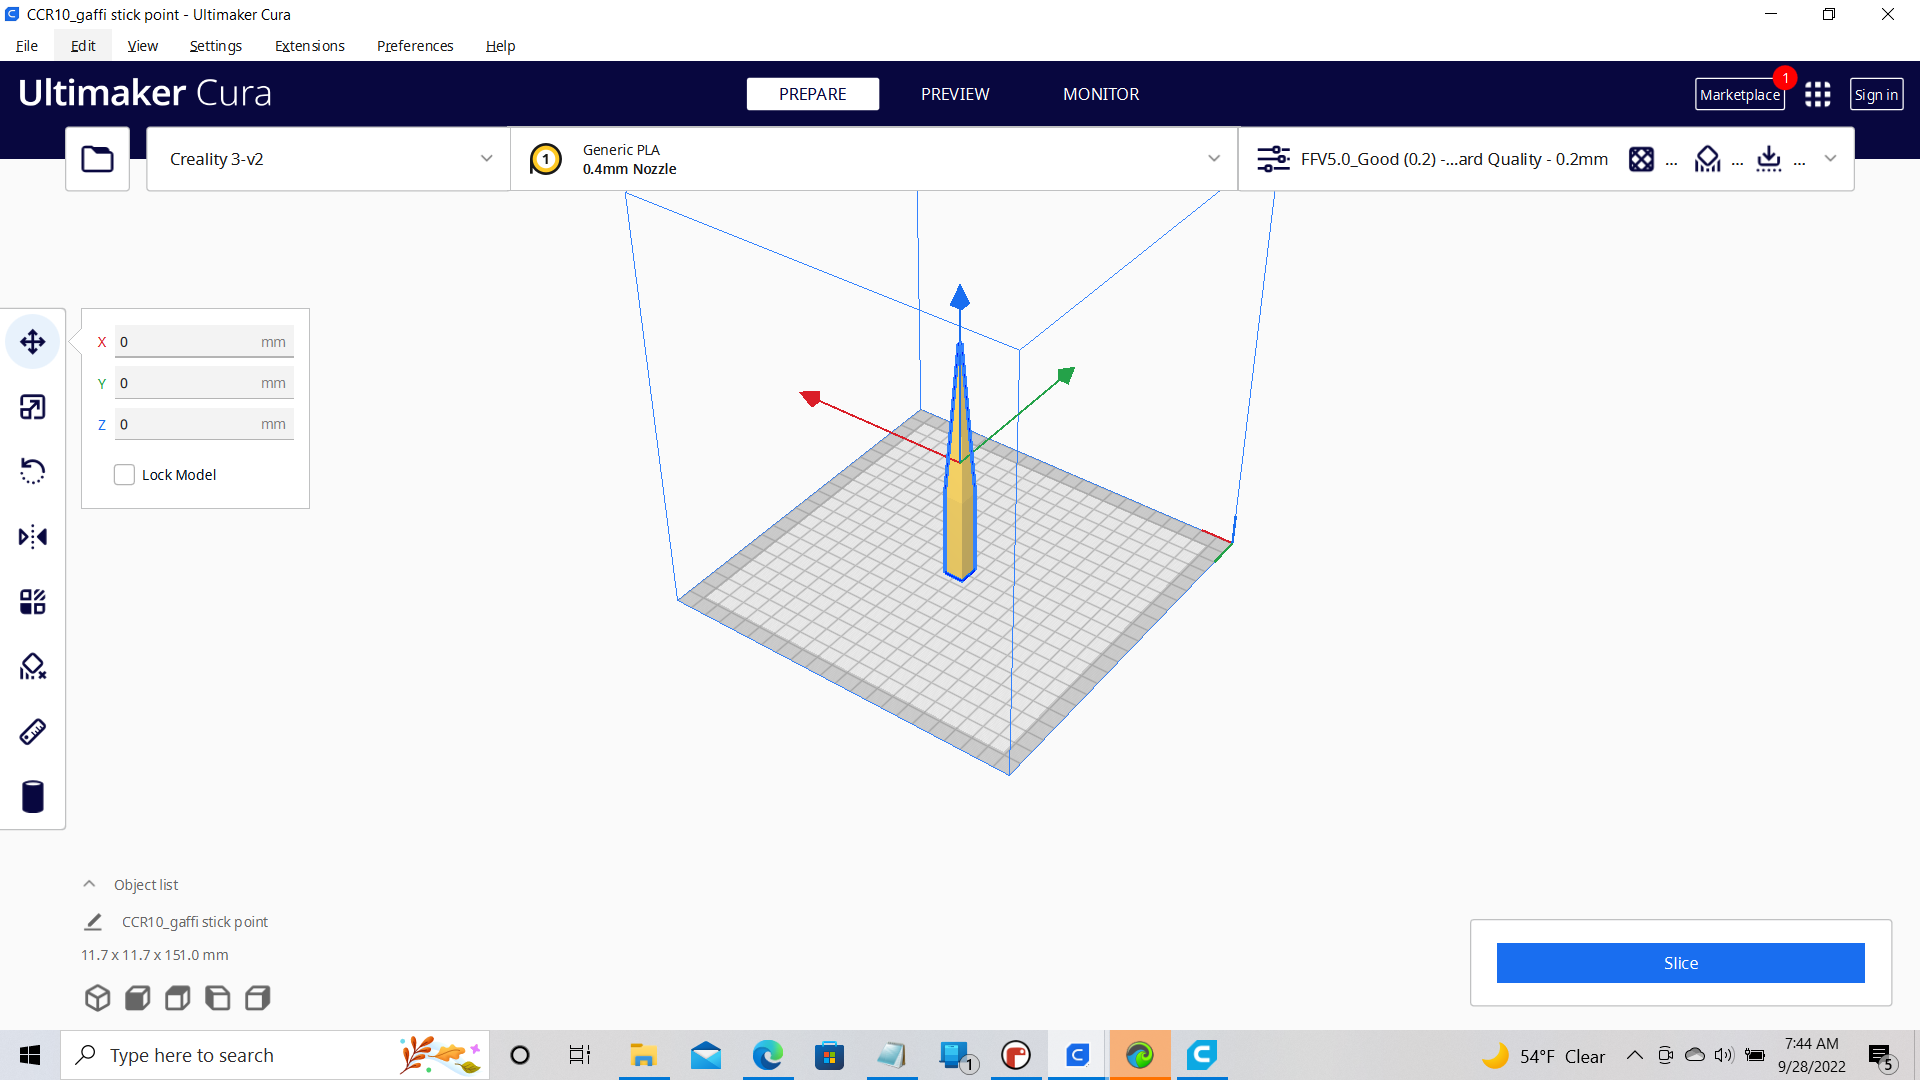Open the Extensions menu
Screen dimensions: 1920x1080
click(x=310, y=46)
